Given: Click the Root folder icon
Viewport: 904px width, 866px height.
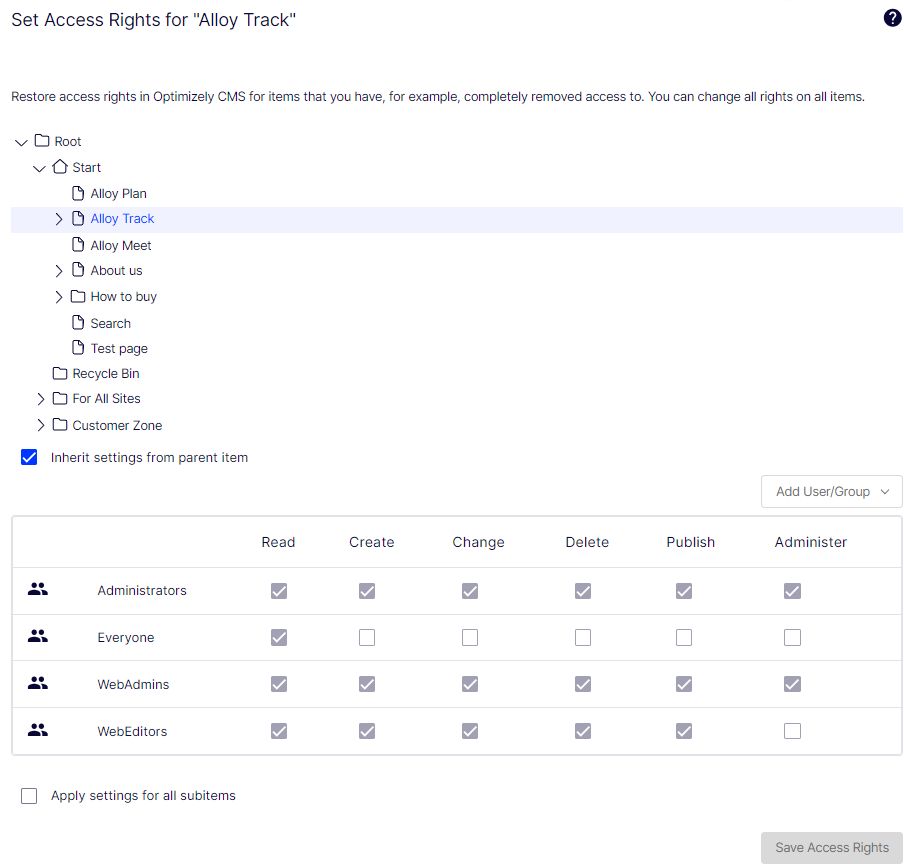Looking at the screenshot, I should [42, 141].
